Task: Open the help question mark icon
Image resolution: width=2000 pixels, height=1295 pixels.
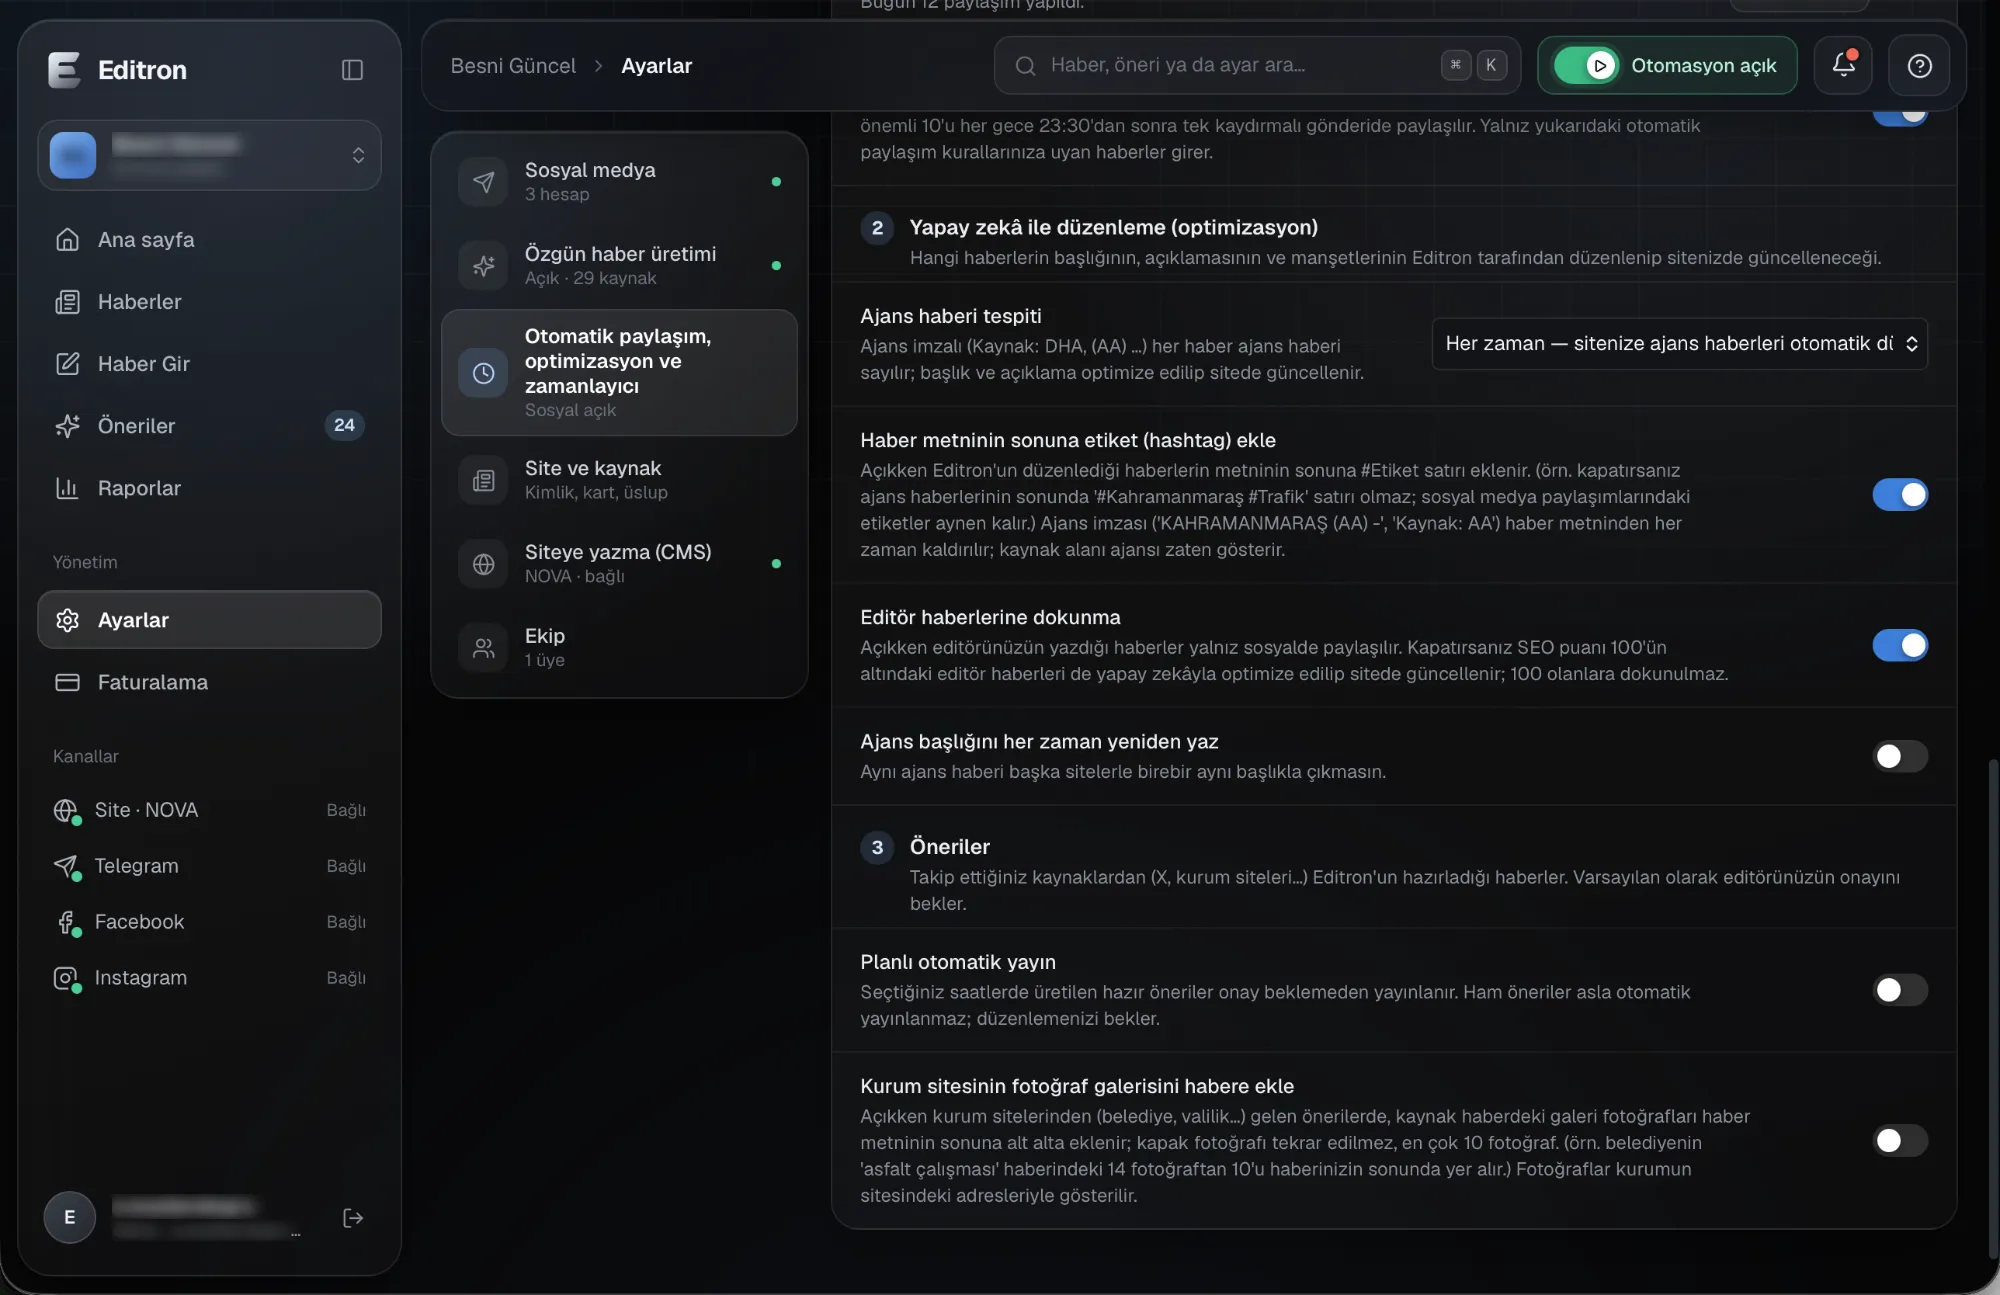Action: [1919, 65]
